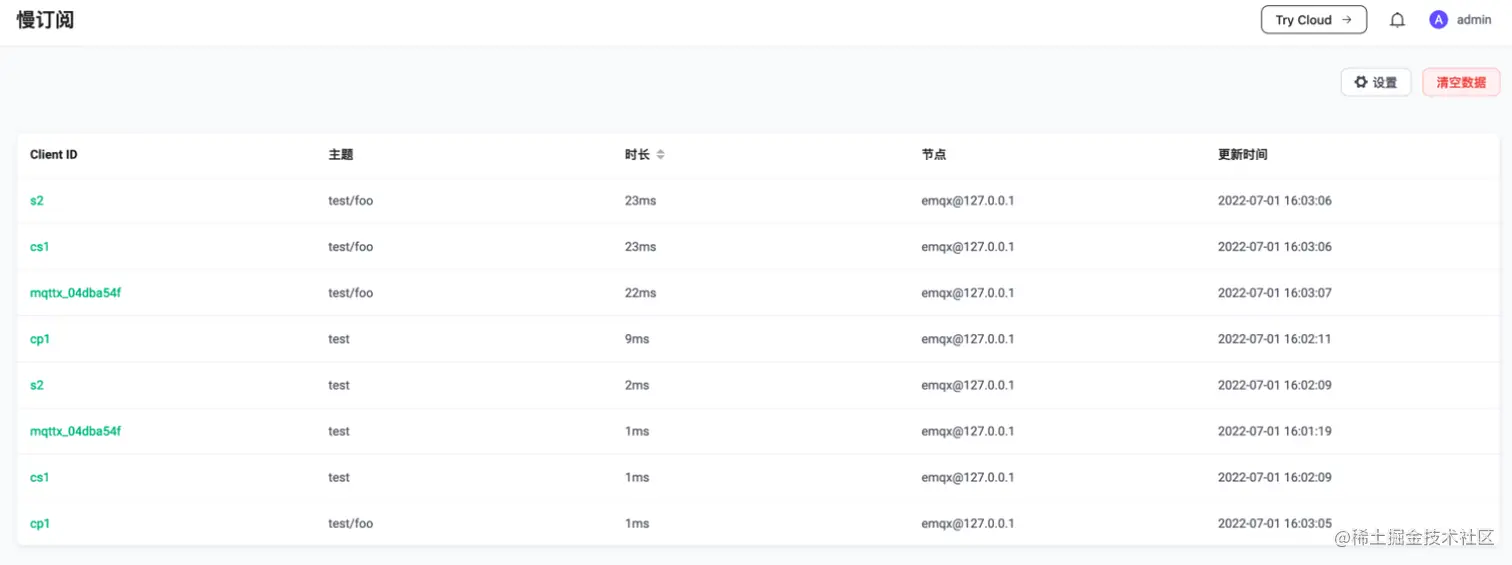Click the 清空数据 clear data button
This screenshot has height=565, width=1512.
coord(1461,82)
